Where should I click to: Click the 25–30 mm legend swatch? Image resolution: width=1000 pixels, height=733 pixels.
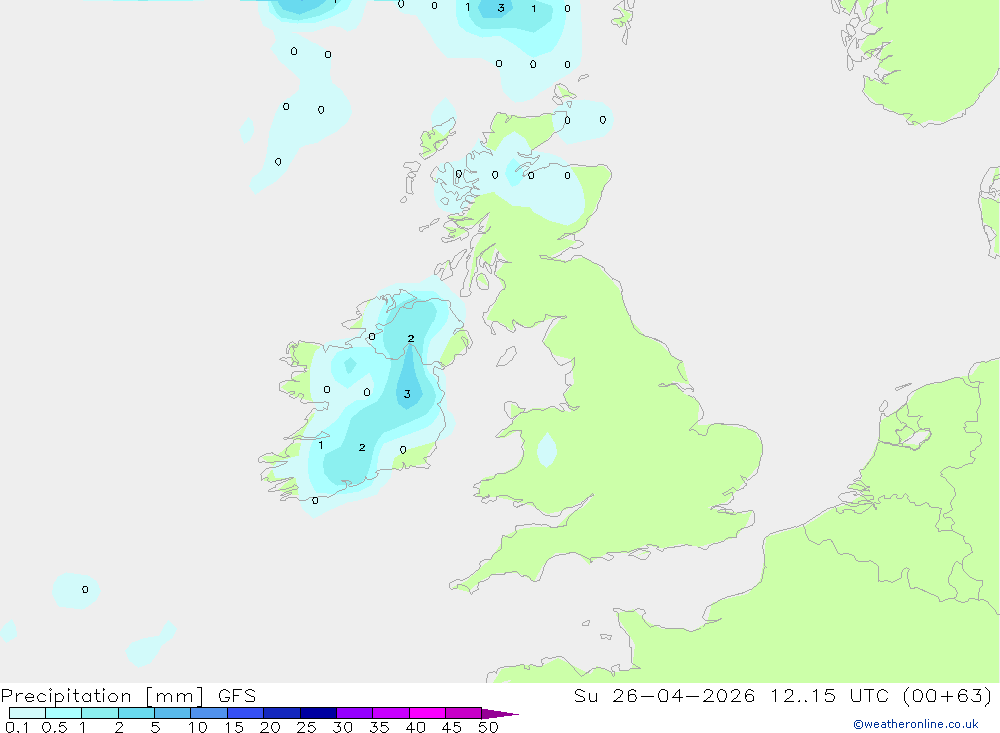(318, 713)
